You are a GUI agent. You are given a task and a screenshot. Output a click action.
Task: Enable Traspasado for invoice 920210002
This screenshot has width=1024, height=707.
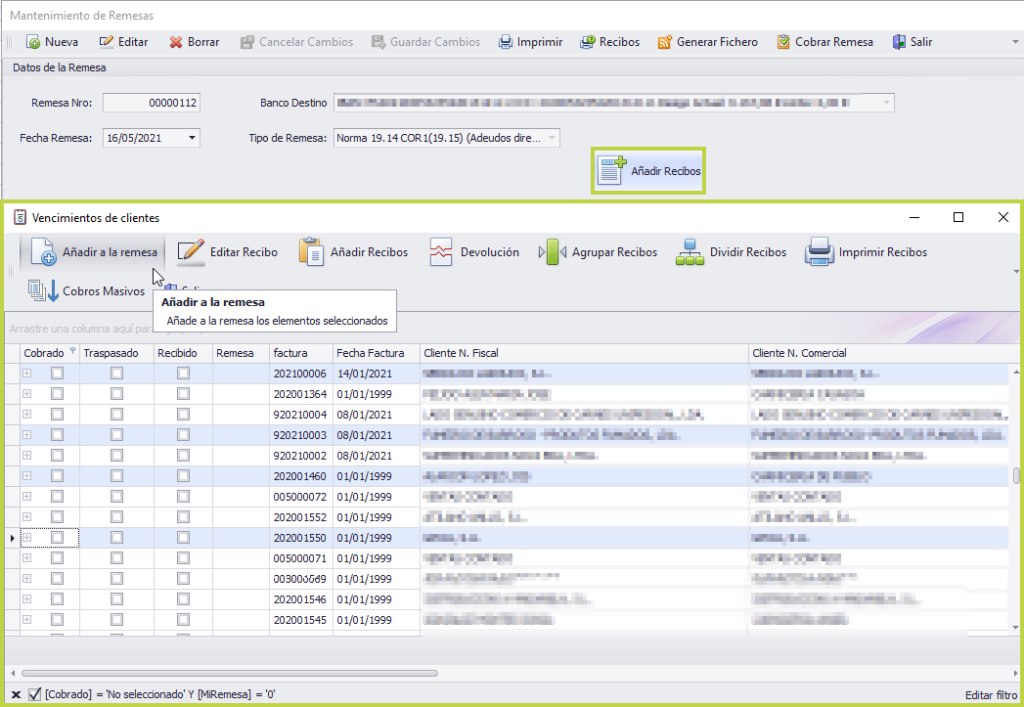tap(117, 456)
